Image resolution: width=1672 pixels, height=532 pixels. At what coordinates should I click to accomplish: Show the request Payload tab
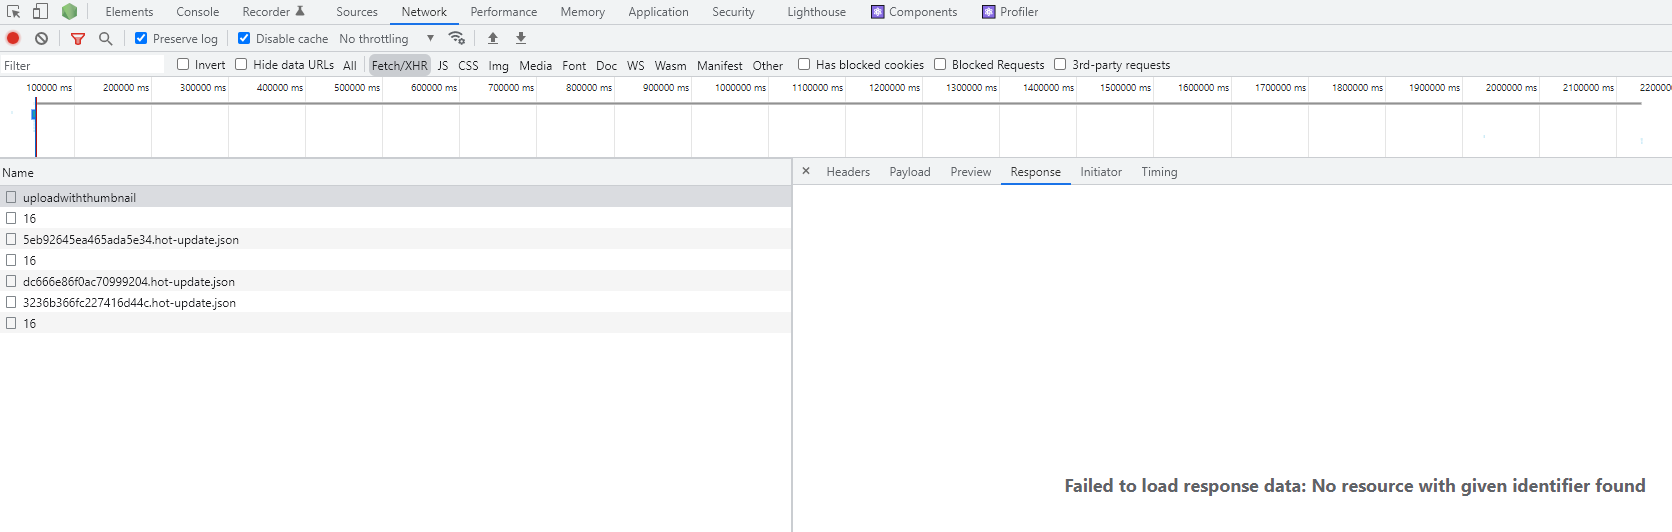(910, 172)
